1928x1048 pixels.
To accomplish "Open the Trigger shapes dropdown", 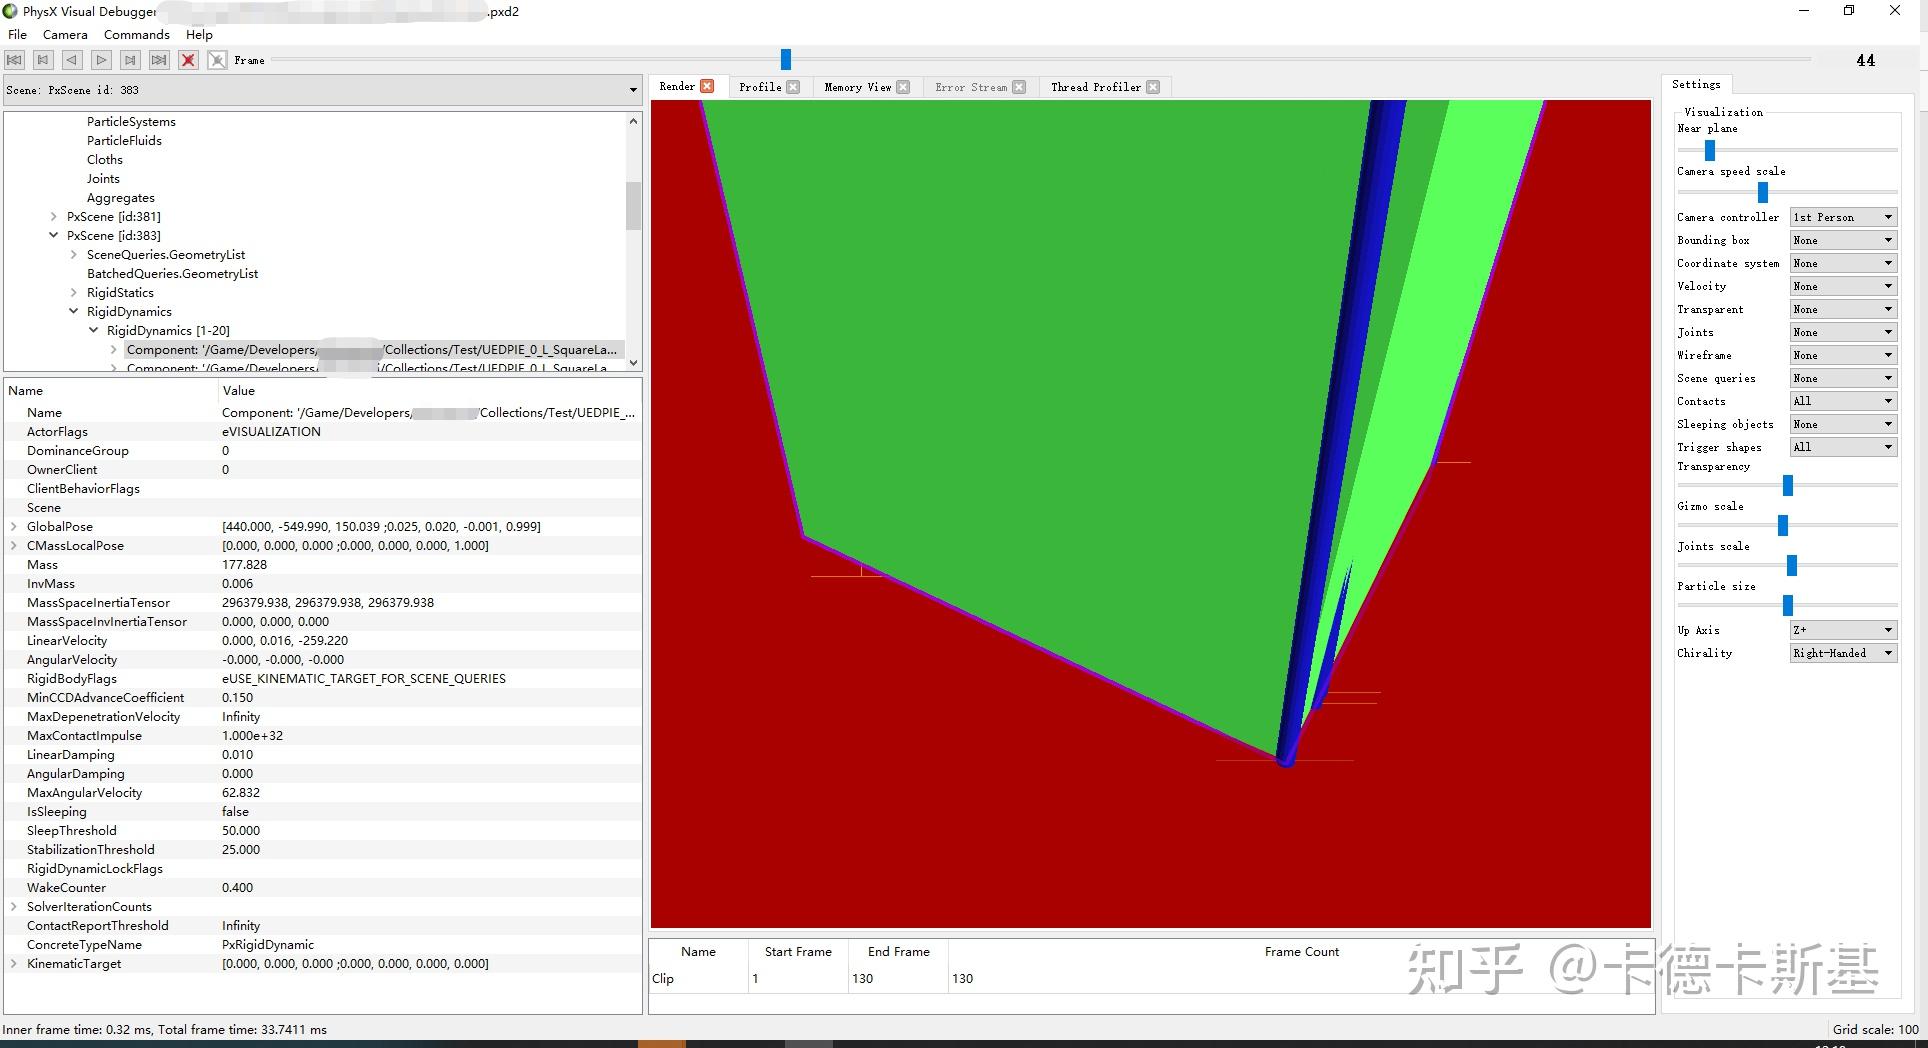I will point(1843,447).
